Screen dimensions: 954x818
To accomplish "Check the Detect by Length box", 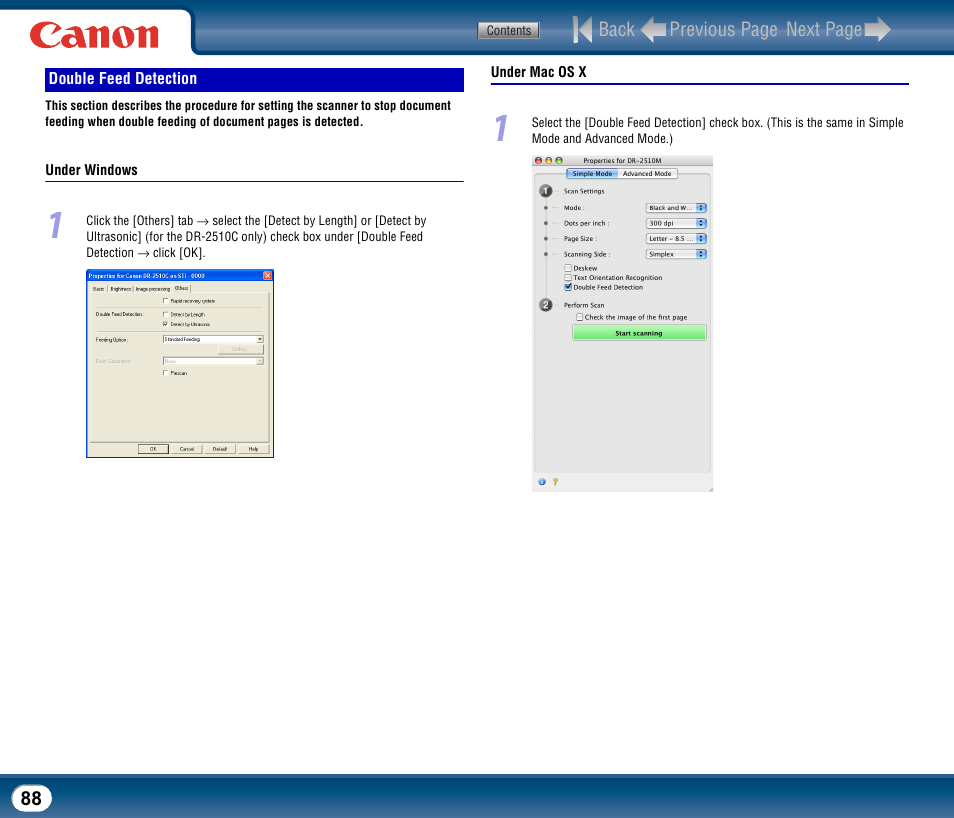I will 165,315.
